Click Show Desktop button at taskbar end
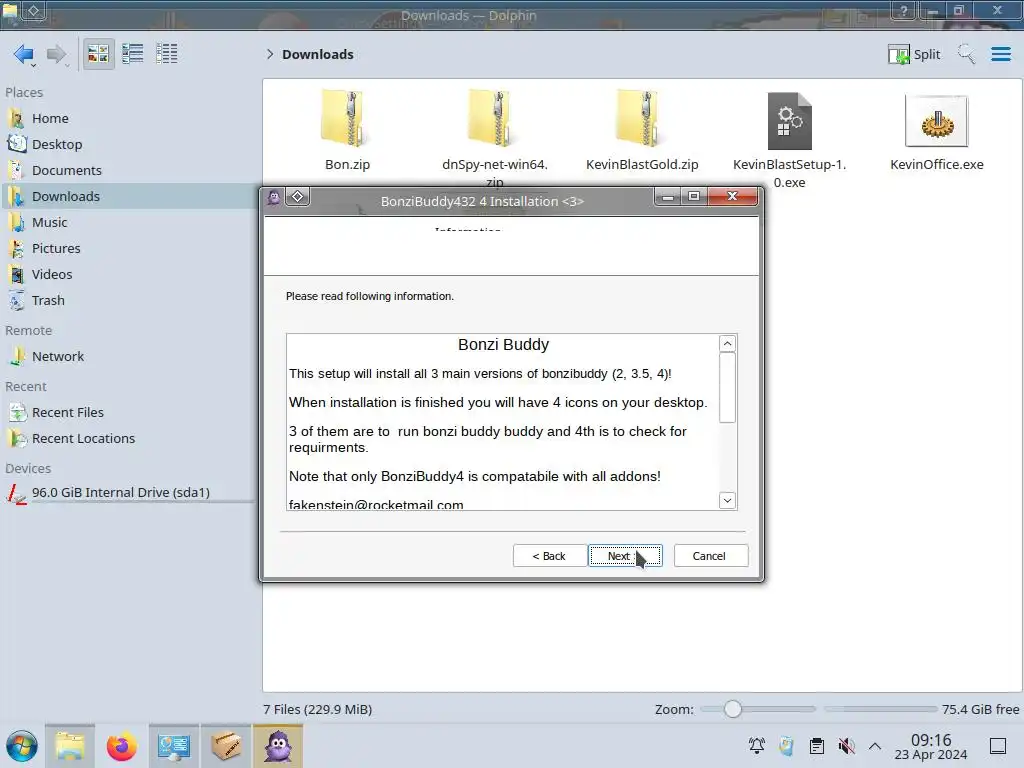1024x768 pixels. (998, 746)
